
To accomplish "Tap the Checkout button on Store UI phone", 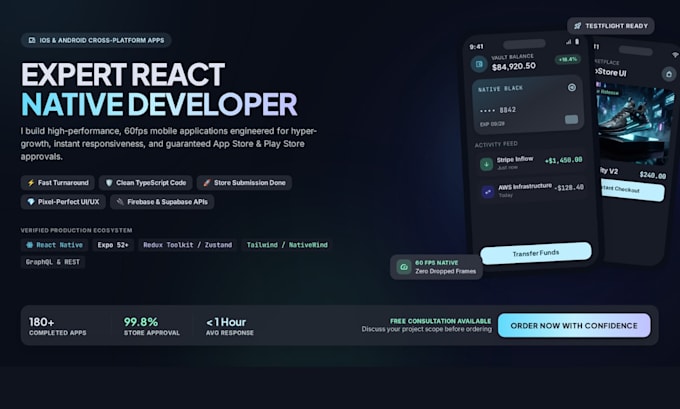I will [631, 191].
